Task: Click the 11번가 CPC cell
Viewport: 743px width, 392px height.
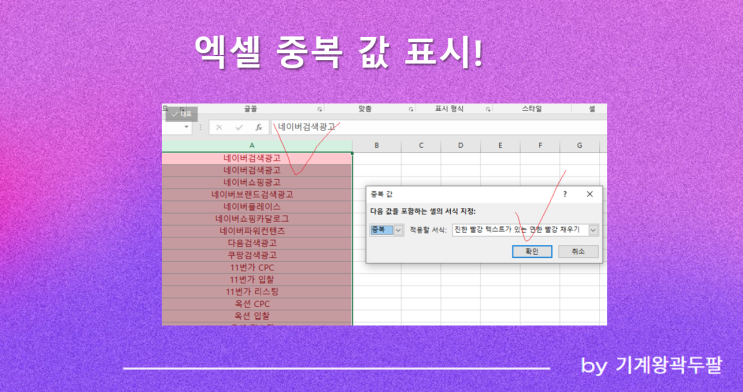Action: coord(257,268)
